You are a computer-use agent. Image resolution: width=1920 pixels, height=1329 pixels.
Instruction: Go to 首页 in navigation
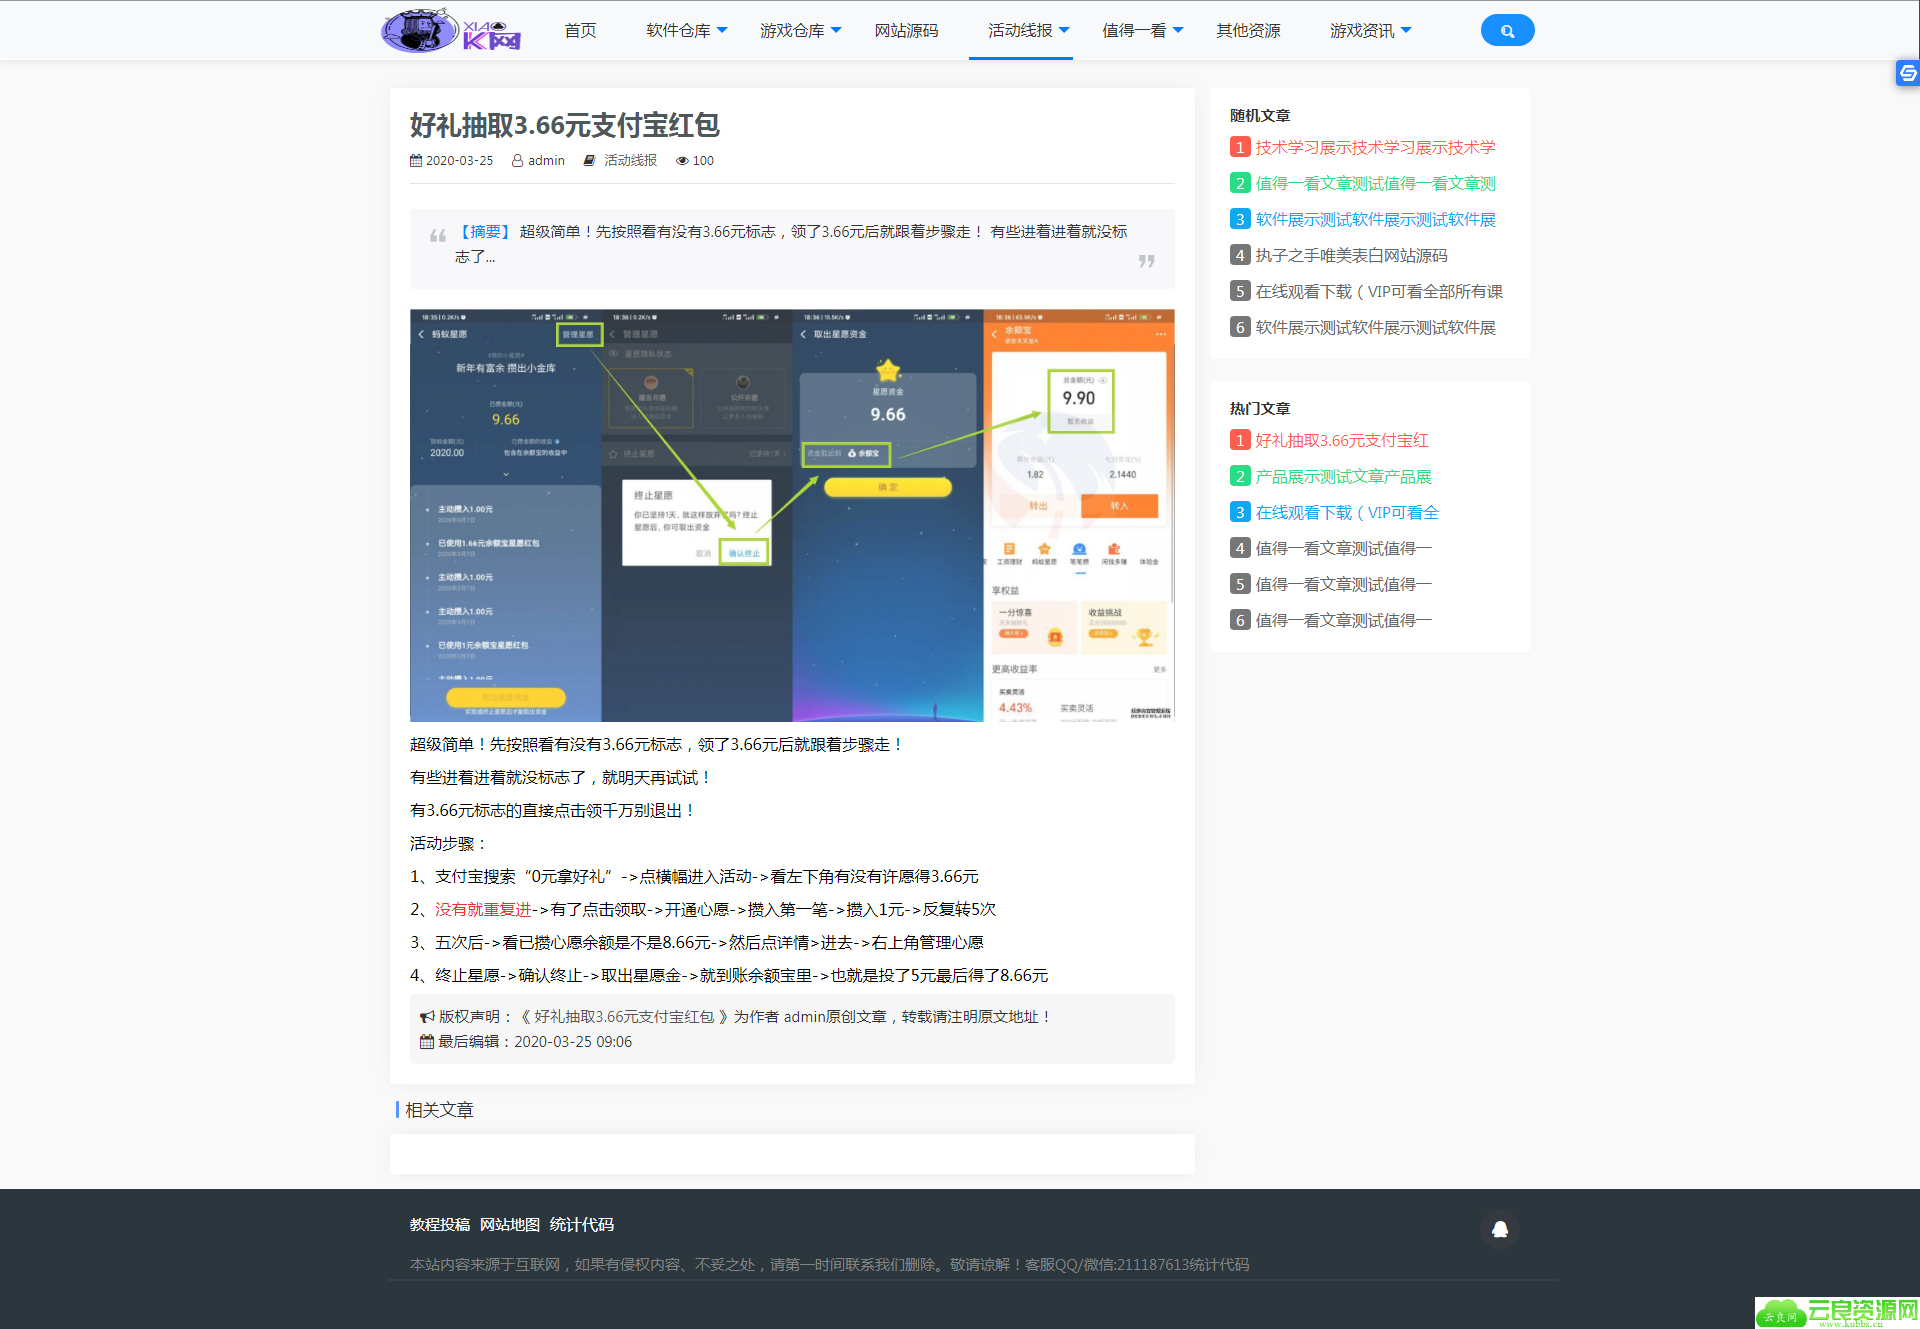(x=580, y=31)
